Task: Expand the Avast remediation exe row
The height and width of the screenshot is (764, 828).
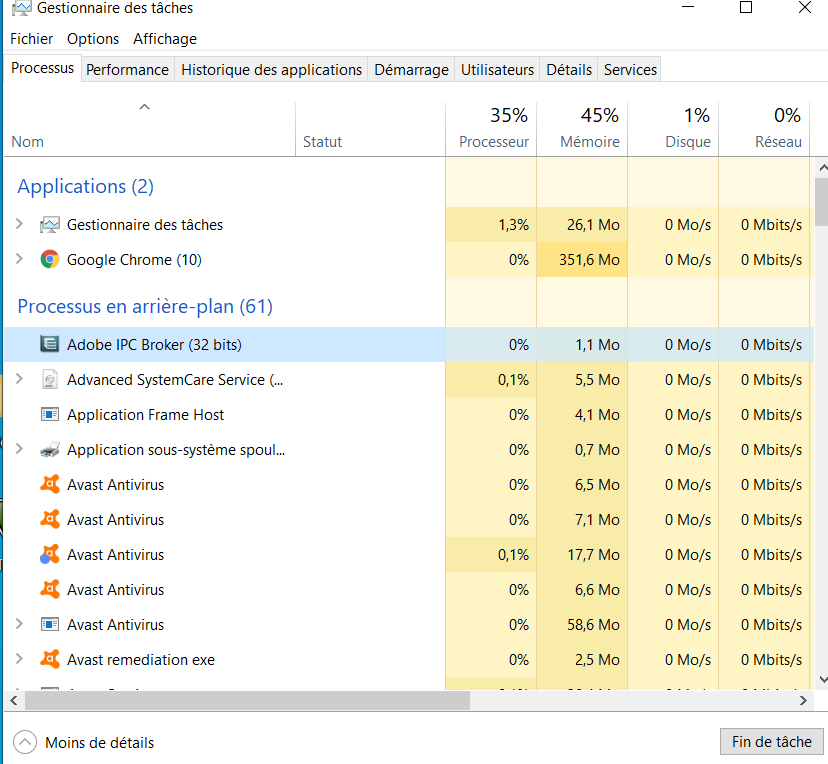Action: coord(20,658)
